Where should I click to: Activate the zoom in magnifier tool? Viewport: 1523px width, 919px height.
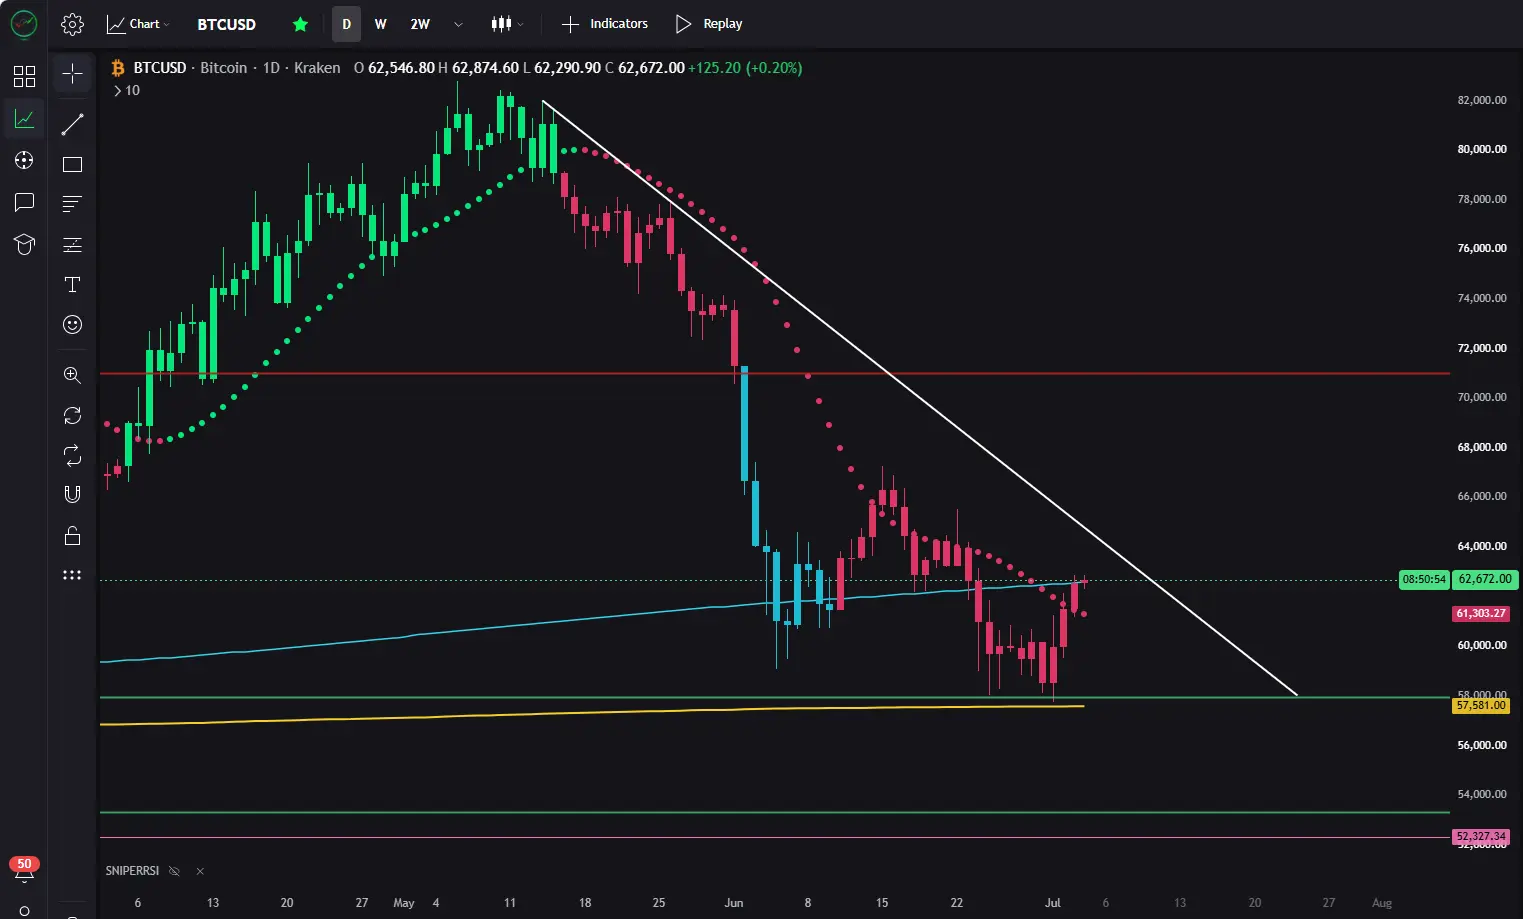(x=72, y=375)
